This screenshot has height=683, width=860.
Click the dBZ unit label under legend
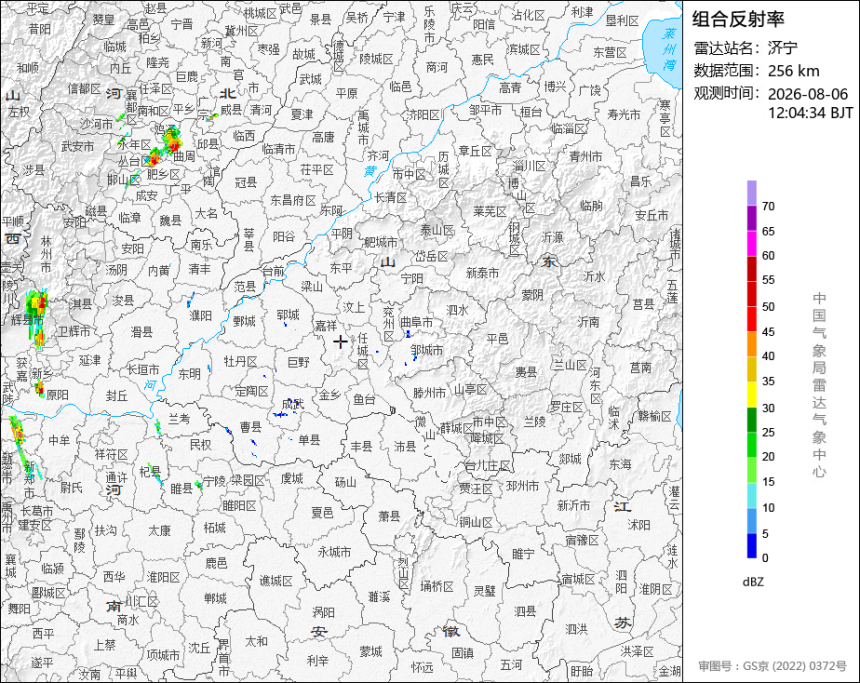[753, 582]
